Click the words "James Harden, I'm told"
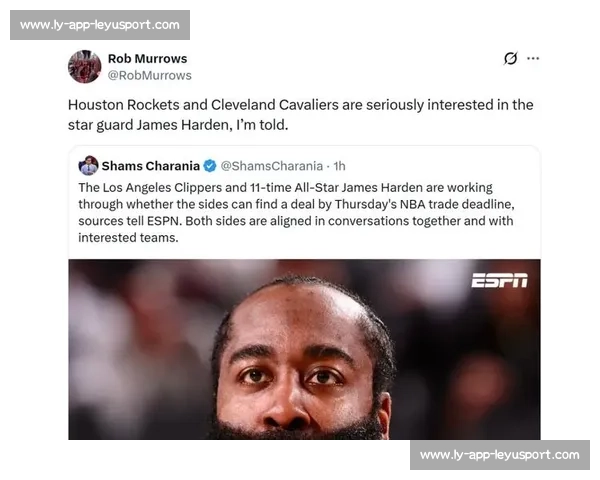600x480 pixels. click(x=212, y=125)
